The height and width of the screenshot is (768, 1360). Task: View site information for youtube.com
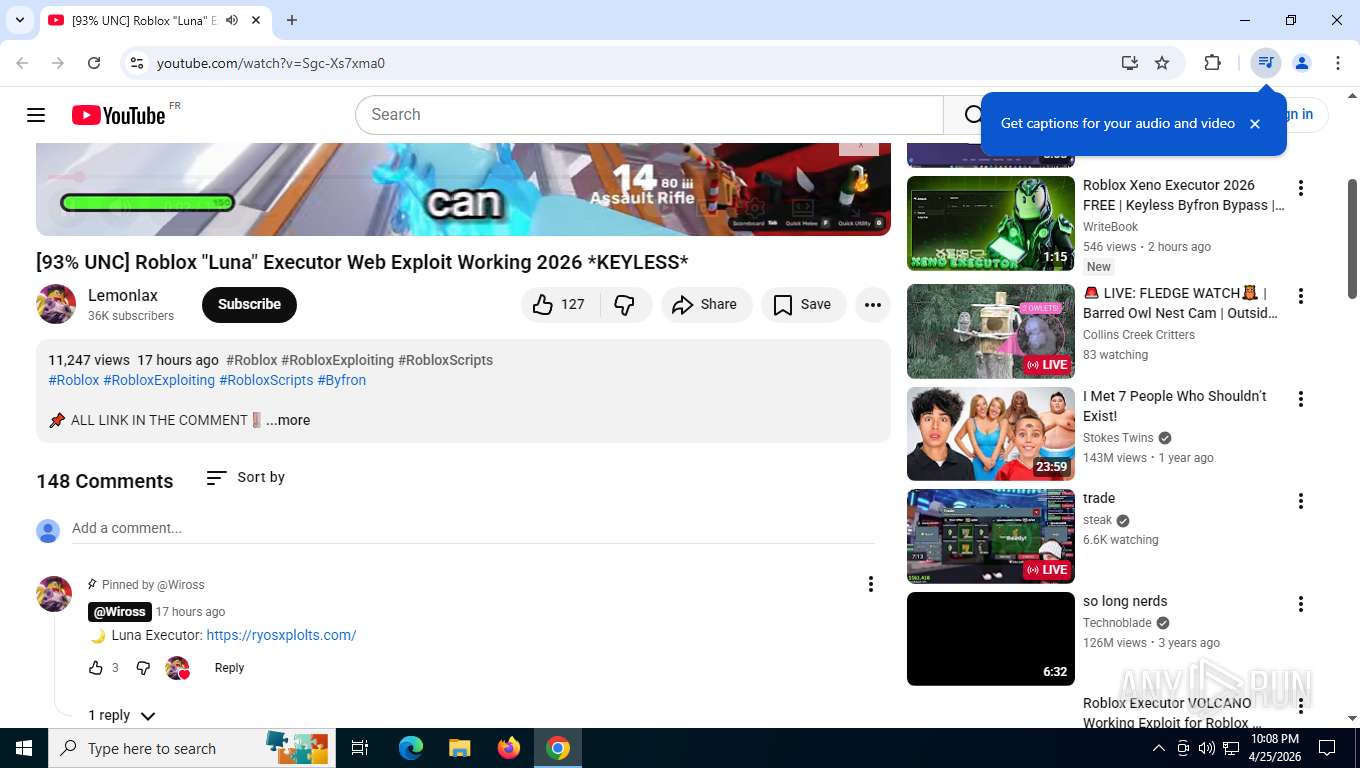click(137, 63)
